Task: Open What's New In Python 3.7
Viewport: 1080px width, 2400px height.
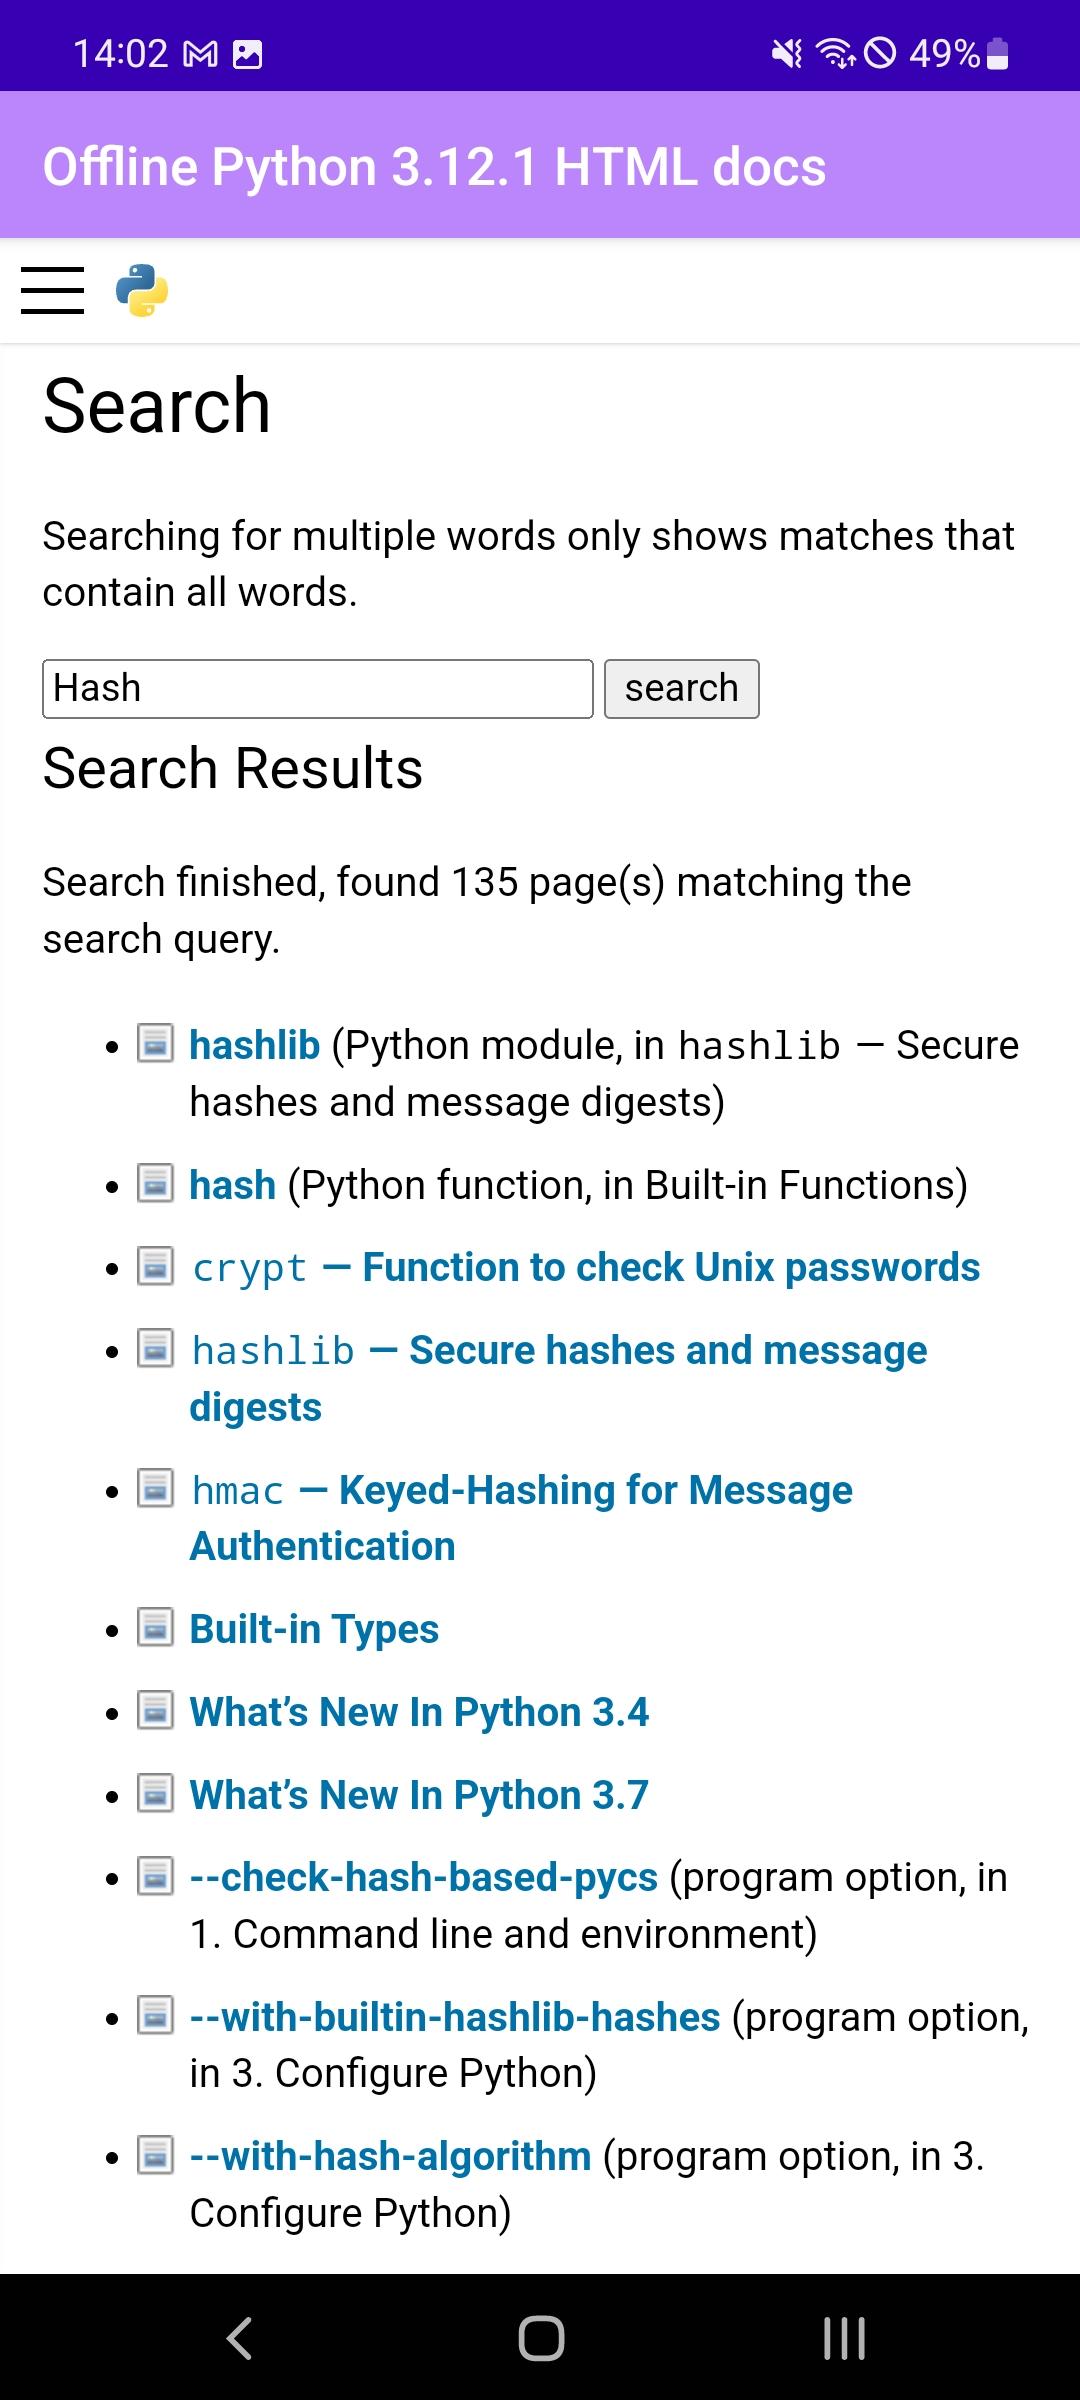Action: click(419, 1795)
